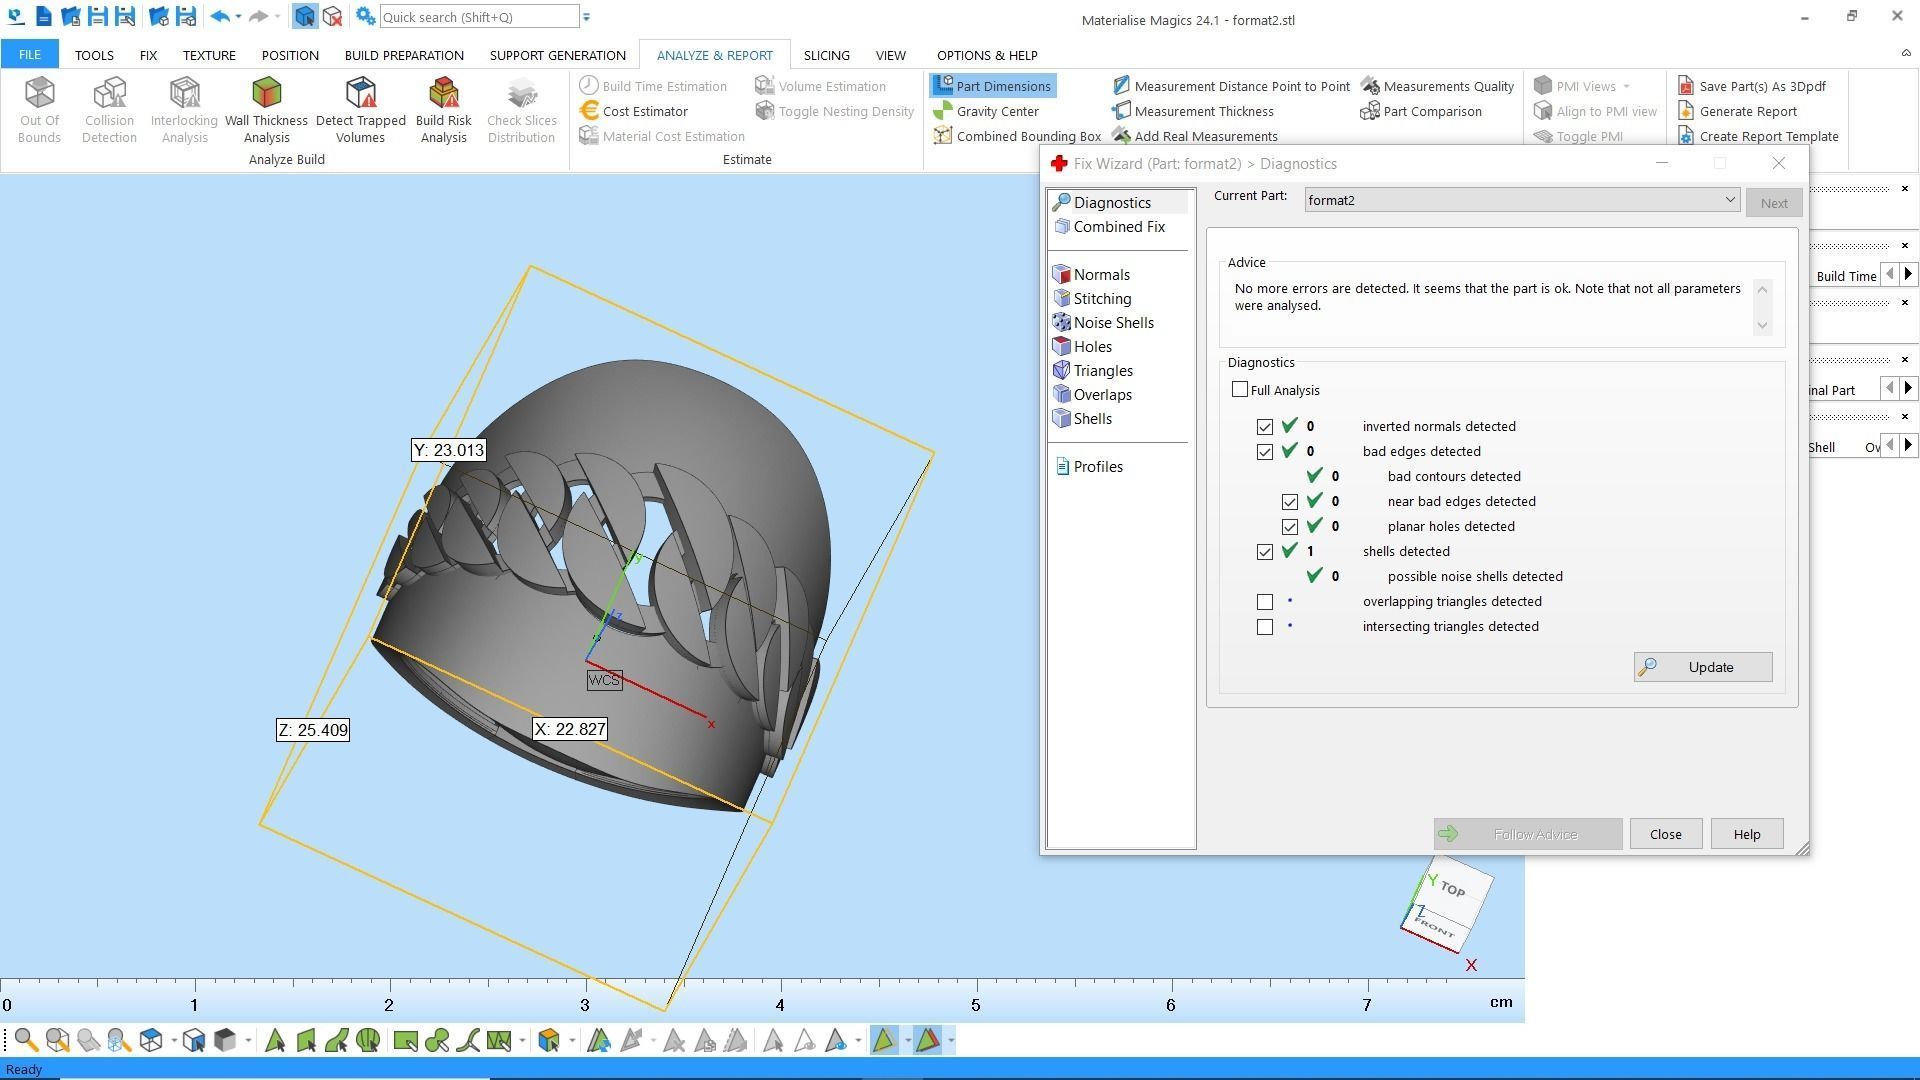Click Detect Trapped Volumes icon

point(360,109)
